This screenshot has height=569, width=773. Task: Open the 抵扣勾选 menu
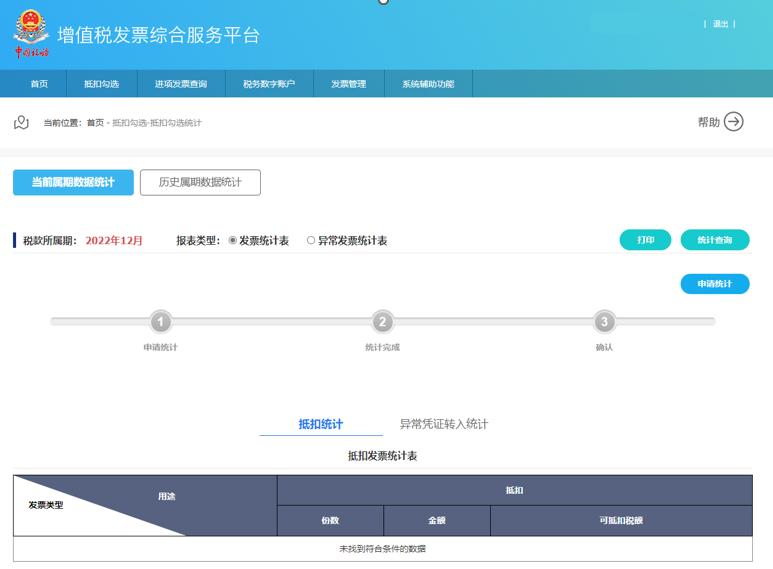pos(102,84)
